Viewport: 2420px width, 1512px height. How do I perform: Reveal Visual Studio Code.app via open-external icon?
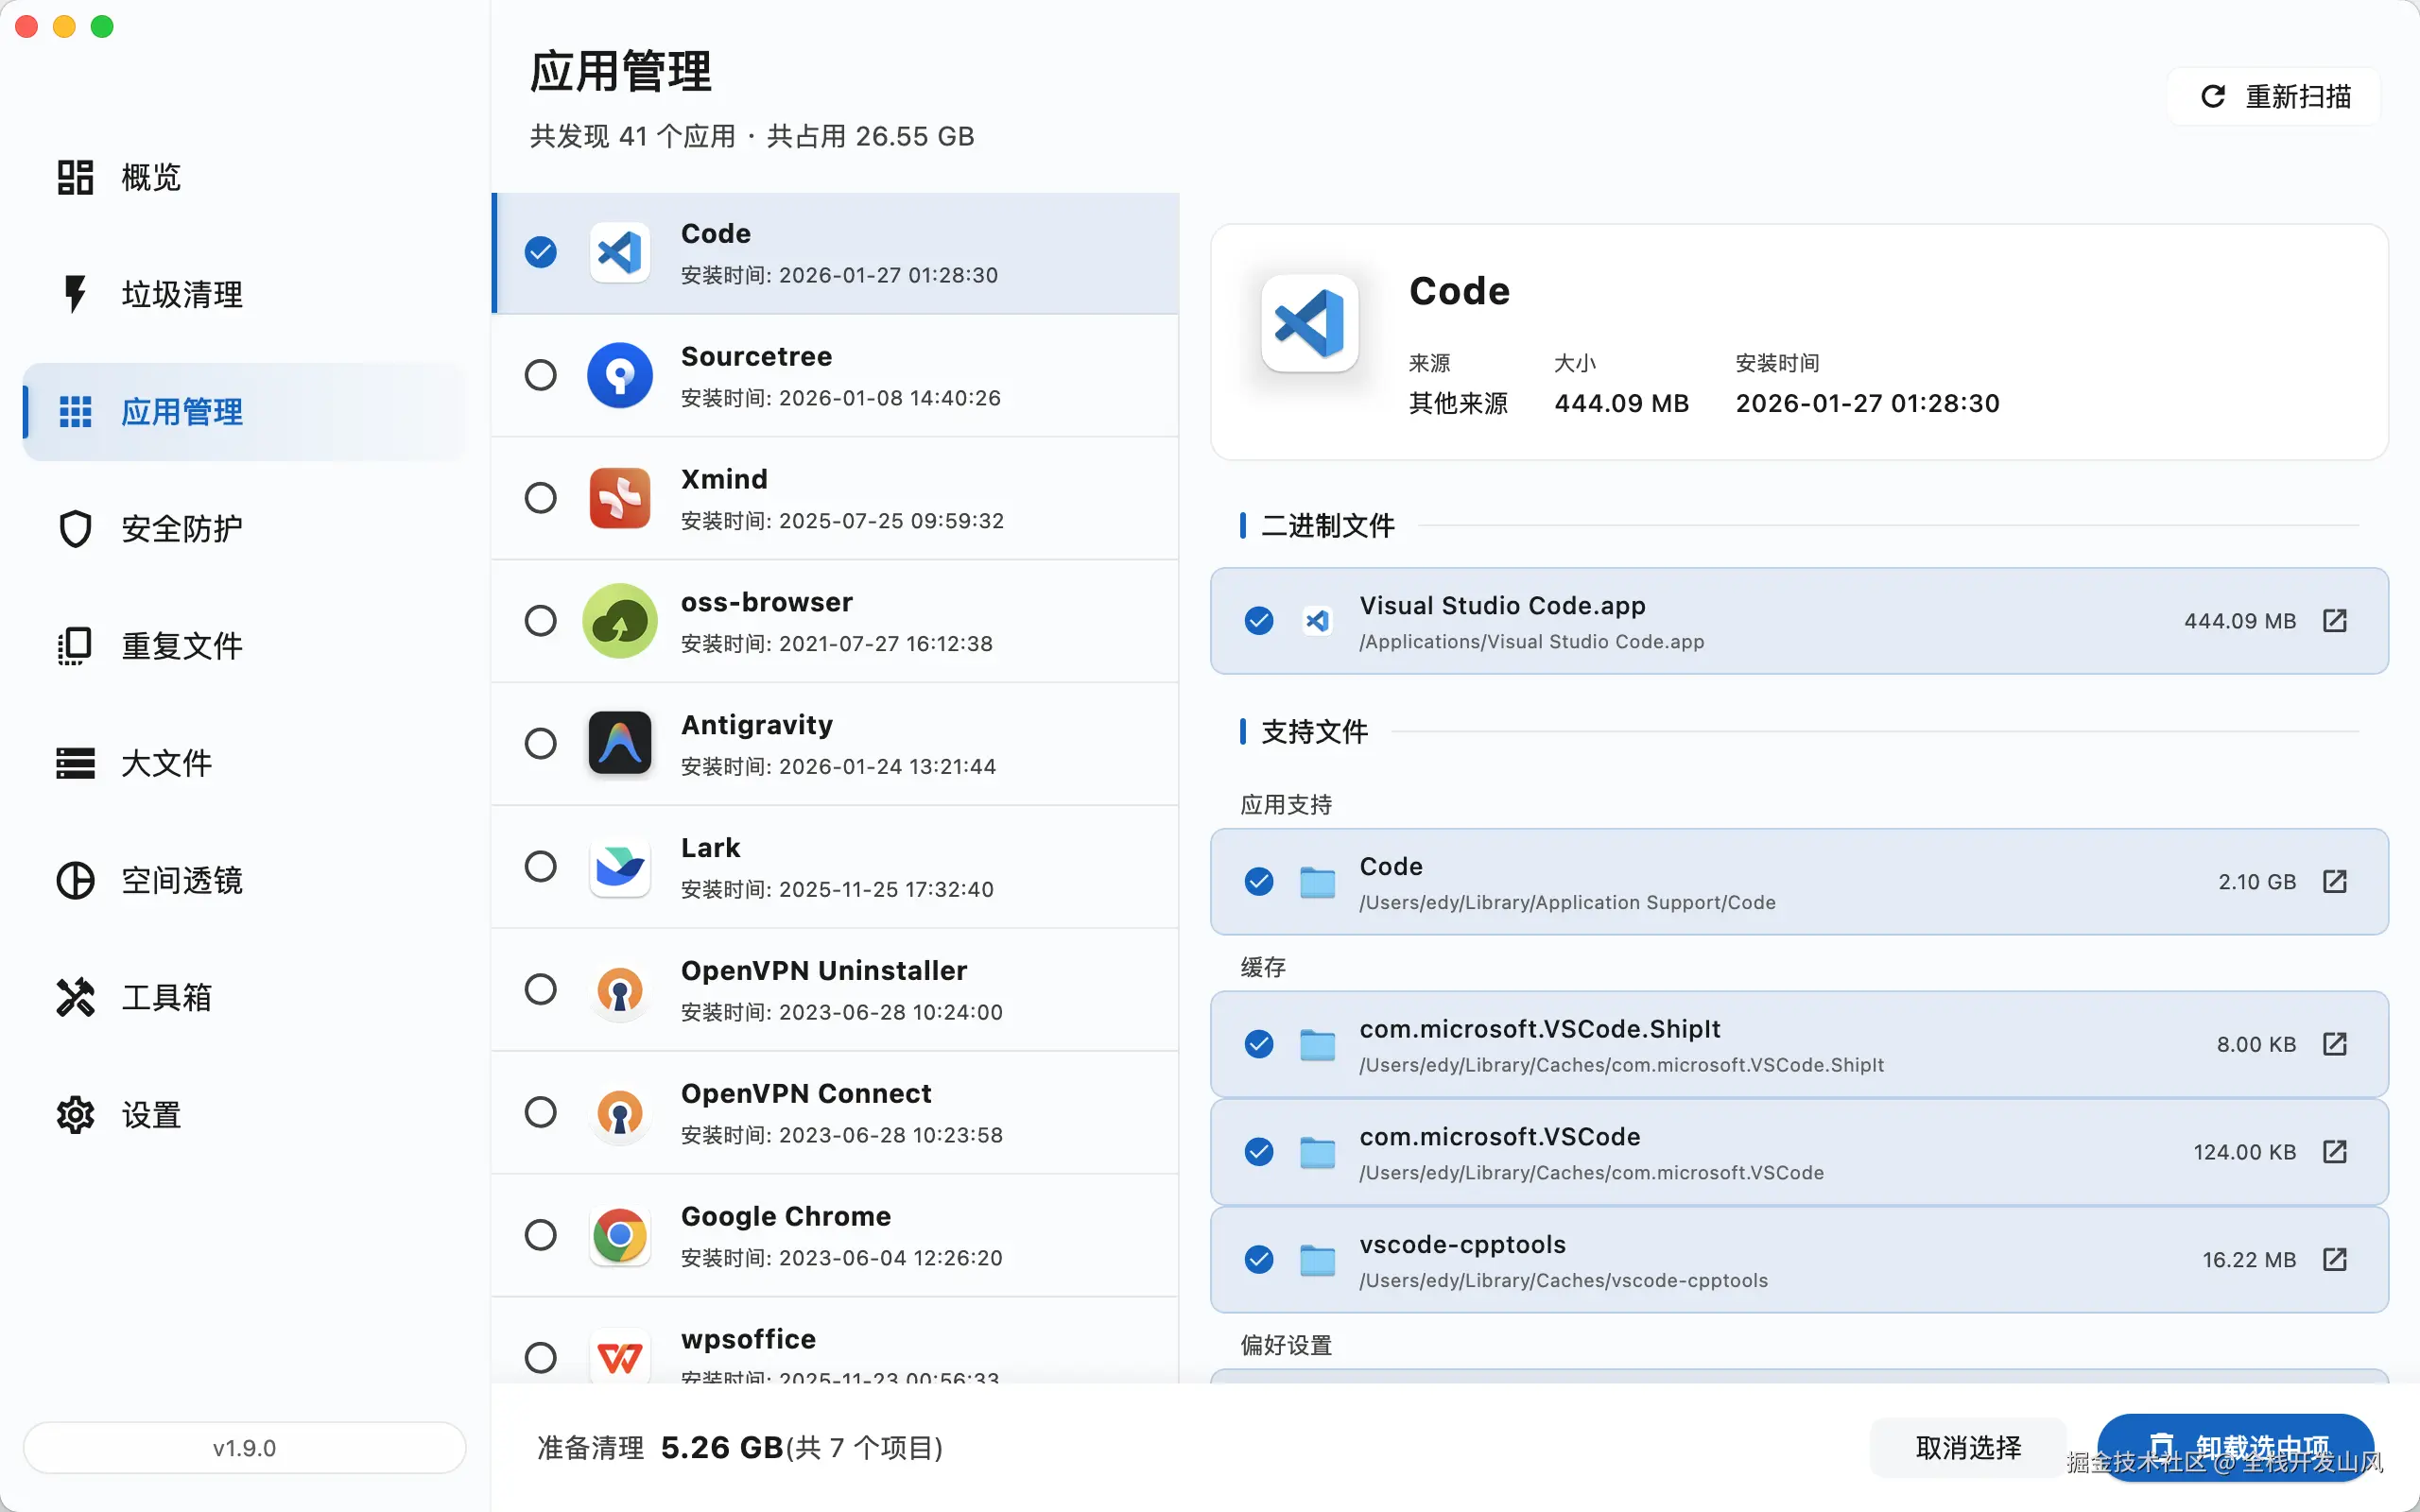tap(2334, 621)
